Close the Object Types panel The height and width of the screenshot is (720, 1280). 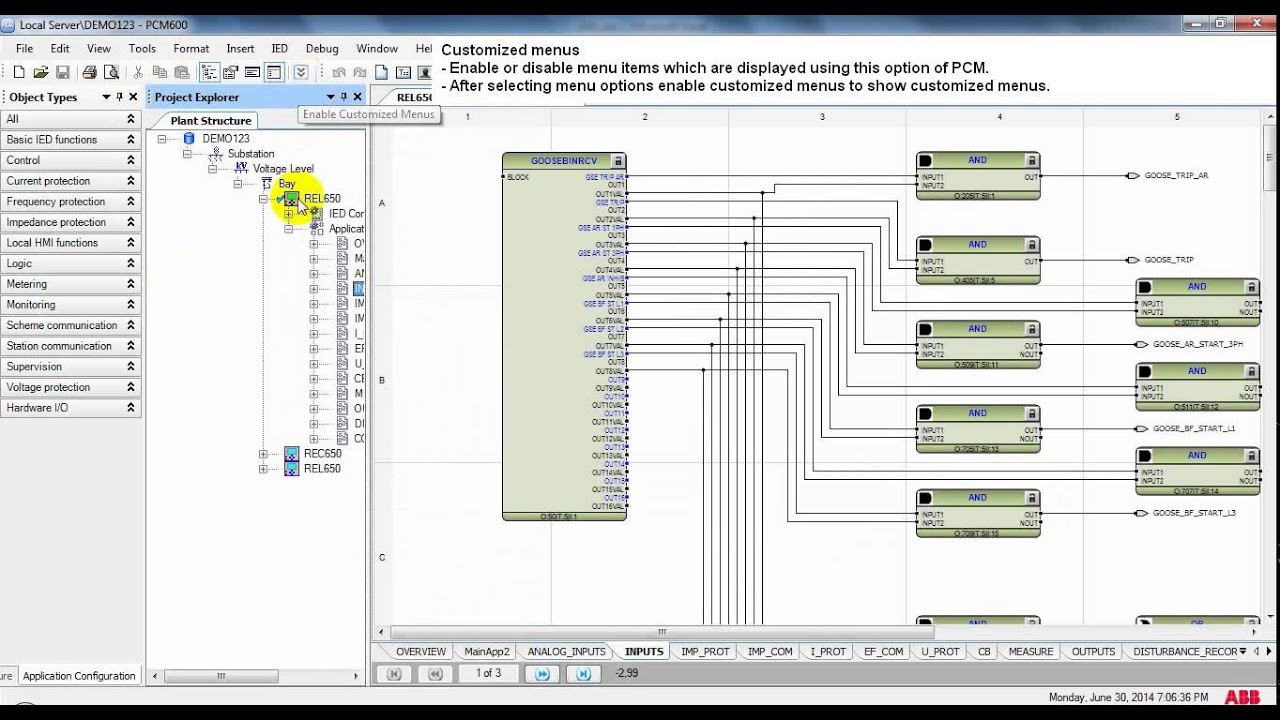click(x=133, y=97)
